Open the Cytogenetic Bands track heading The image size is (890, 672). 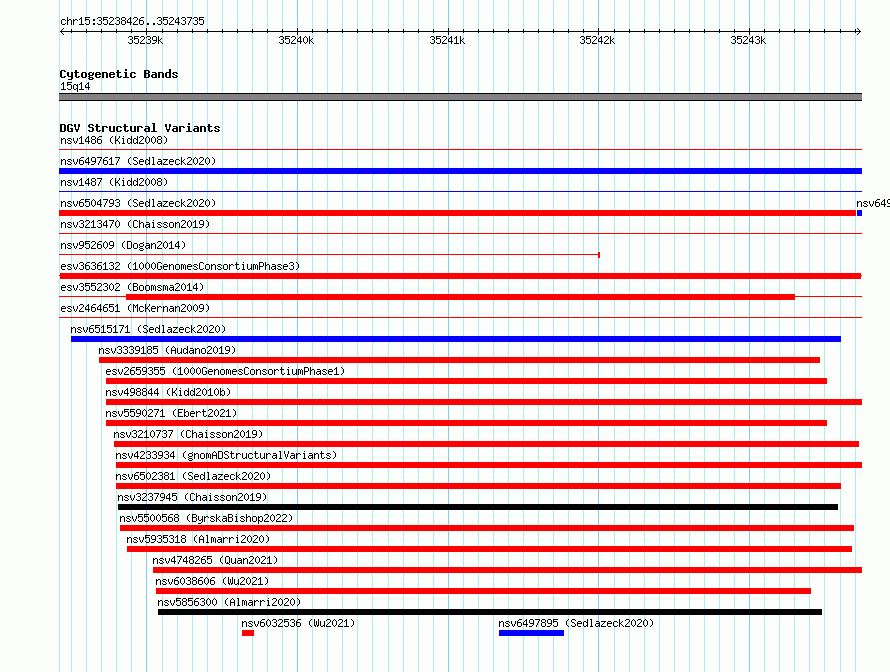(119, 74)
